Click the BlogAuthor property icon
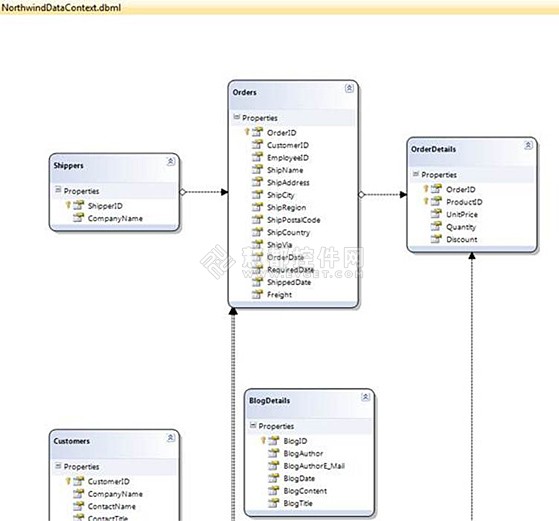The width and height of the screenshot is (559, 521). click(273, 453)
